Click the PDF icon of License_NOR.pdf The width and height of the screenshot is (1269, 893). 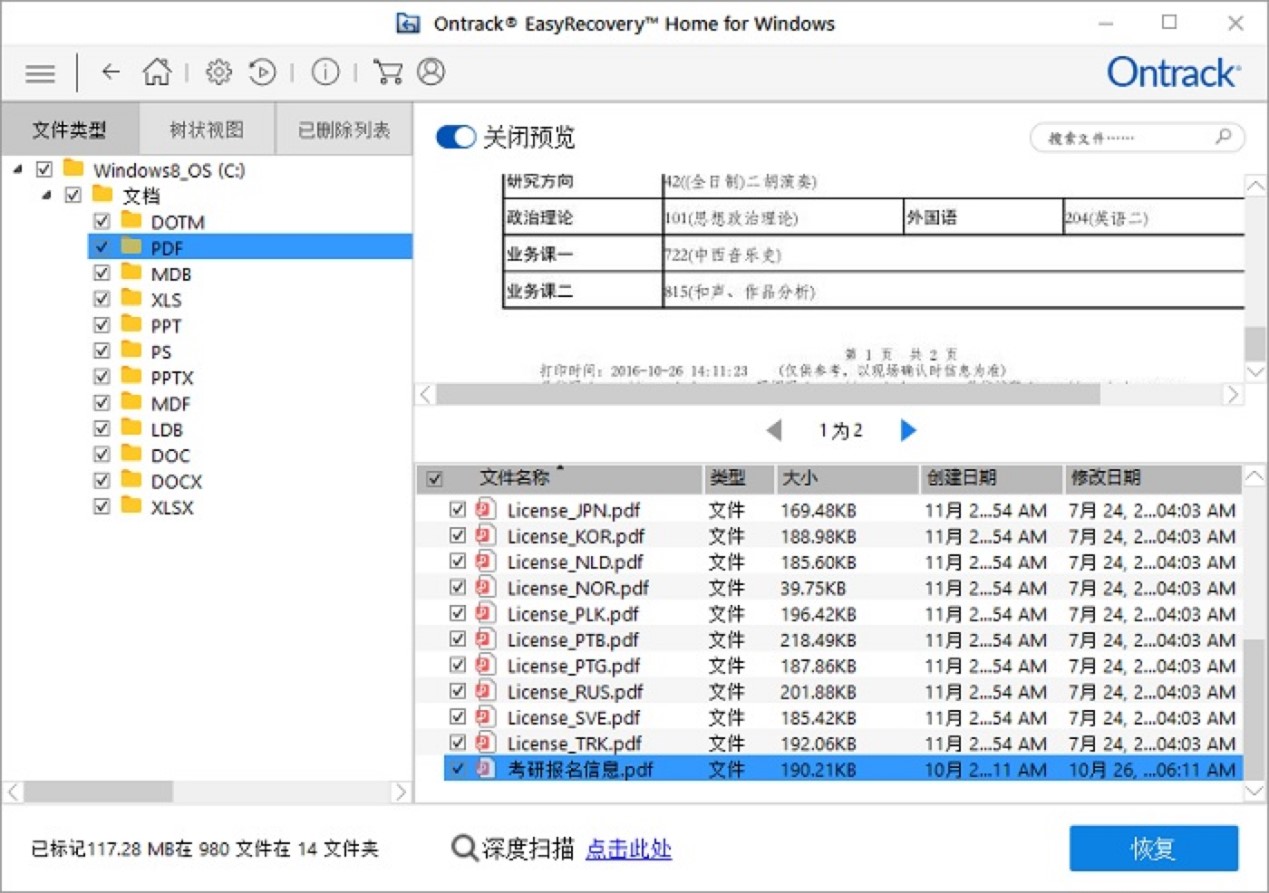point(486,587)
